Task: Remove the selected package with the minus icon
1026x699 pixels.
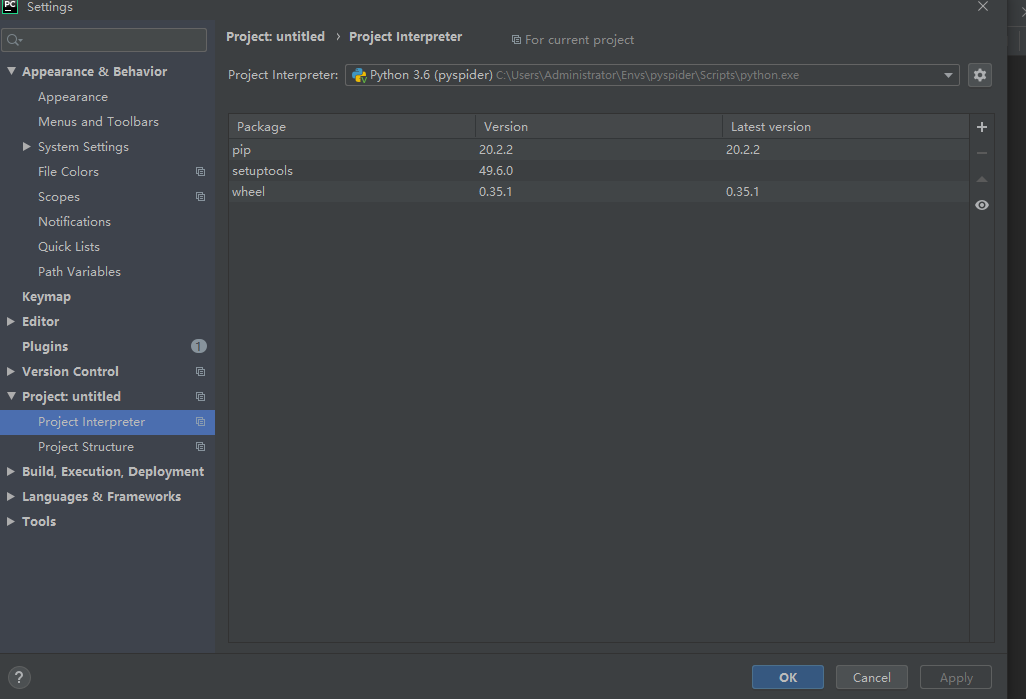Action: (982, 153)
